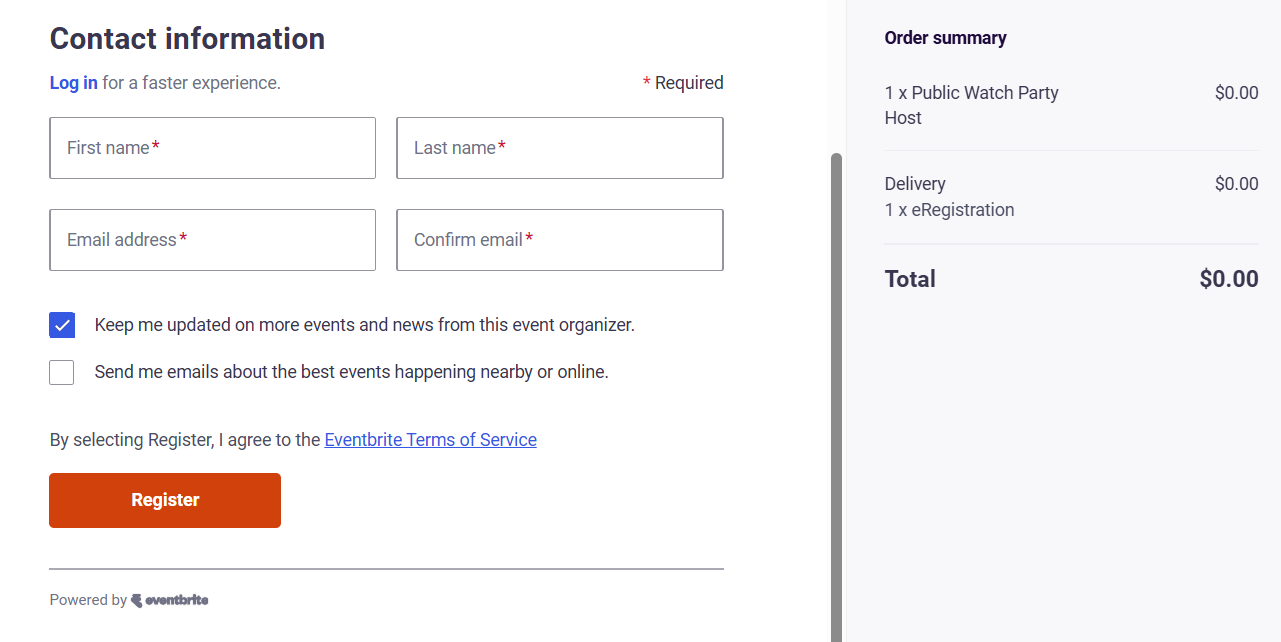Click into the Last name field
The height and width of the screenshot is (642, 1281).
(x=559, y=148)
